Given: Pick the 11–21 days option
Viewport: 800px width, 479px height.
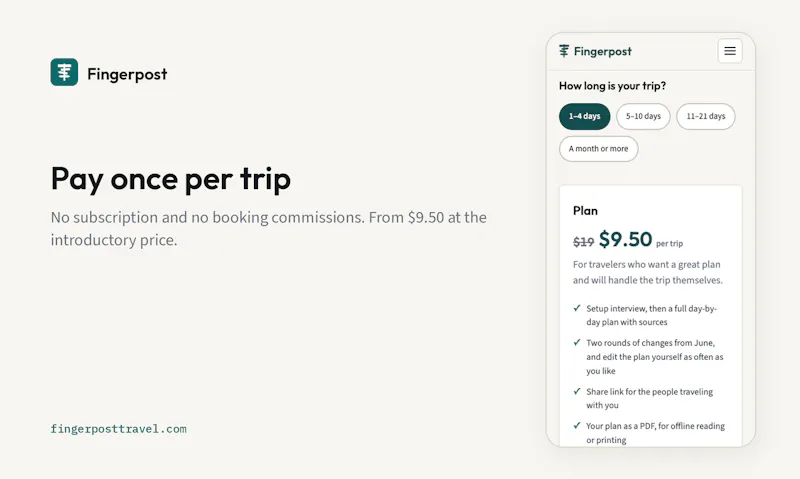Looking at the screenshot, I should (706, 116).
